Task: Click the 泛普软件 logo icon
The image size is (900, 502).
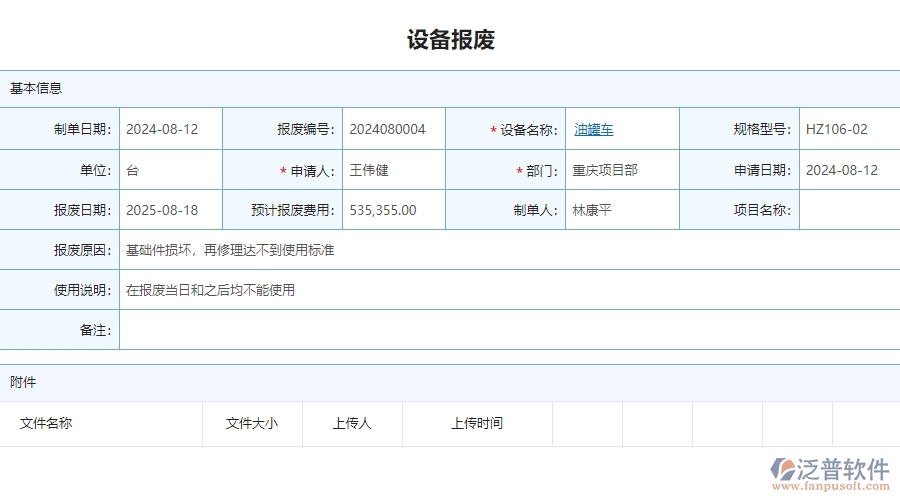Action: click(x=781, y=470)
